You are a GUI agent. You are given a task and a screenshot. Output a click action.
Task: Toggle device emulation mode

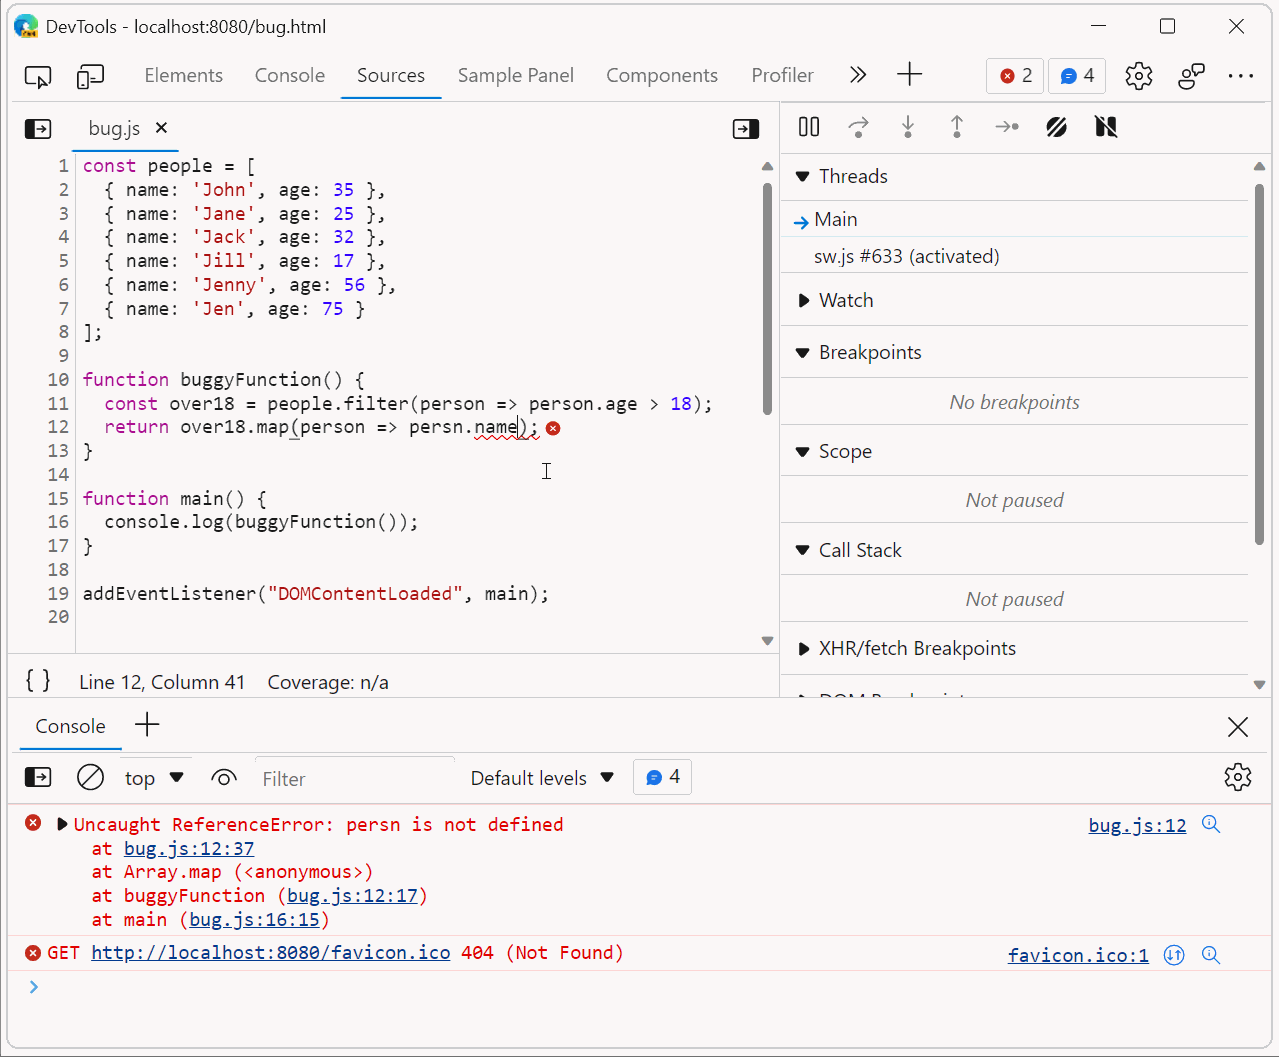point(90,75)
